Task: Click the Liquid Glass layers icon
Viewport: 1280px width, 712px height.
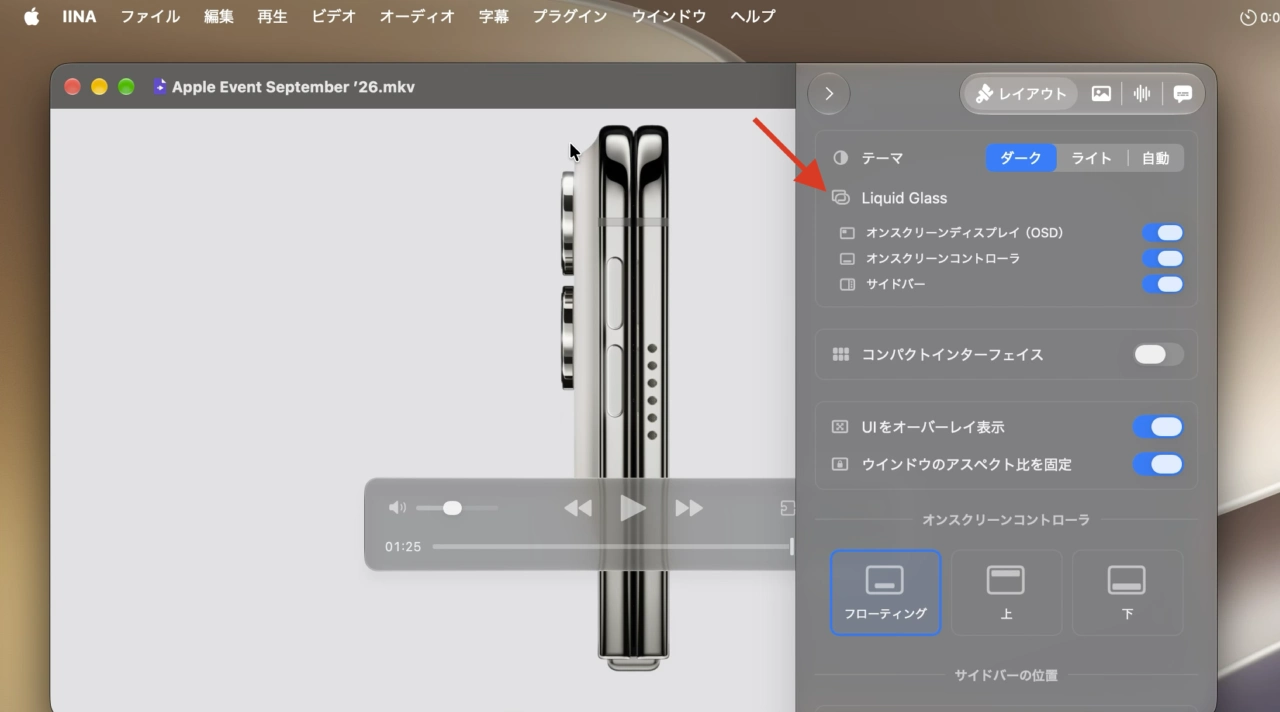Action: (x=840, y=198)
